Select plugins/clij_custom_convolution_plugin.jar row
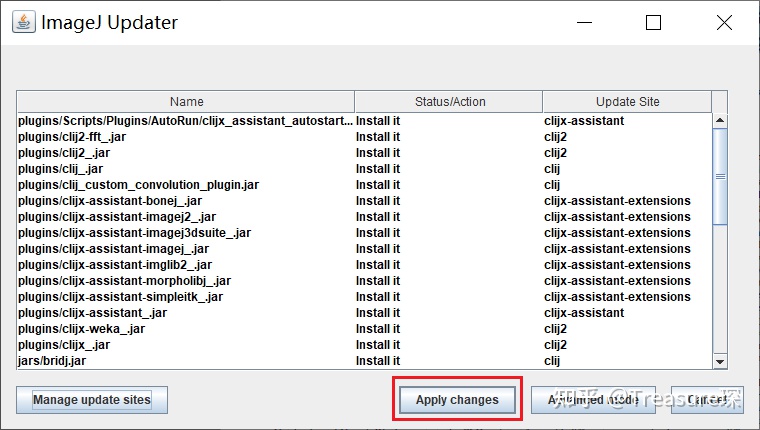760x430 pixels. 138,185
